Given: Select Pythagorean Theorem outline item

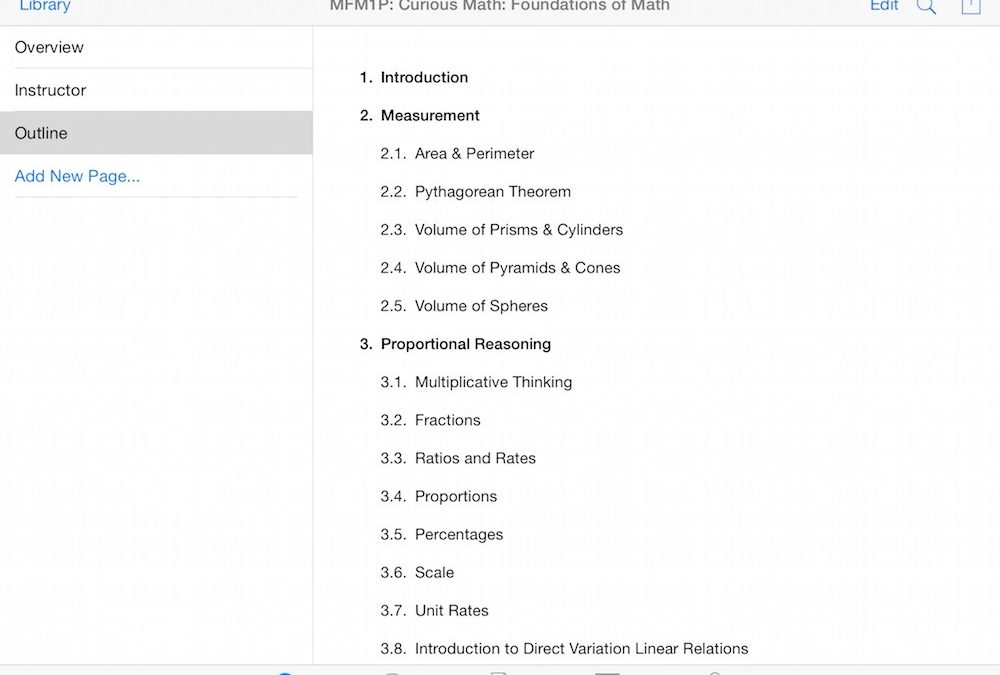Looking at the screenshot, I should [493, 191].
